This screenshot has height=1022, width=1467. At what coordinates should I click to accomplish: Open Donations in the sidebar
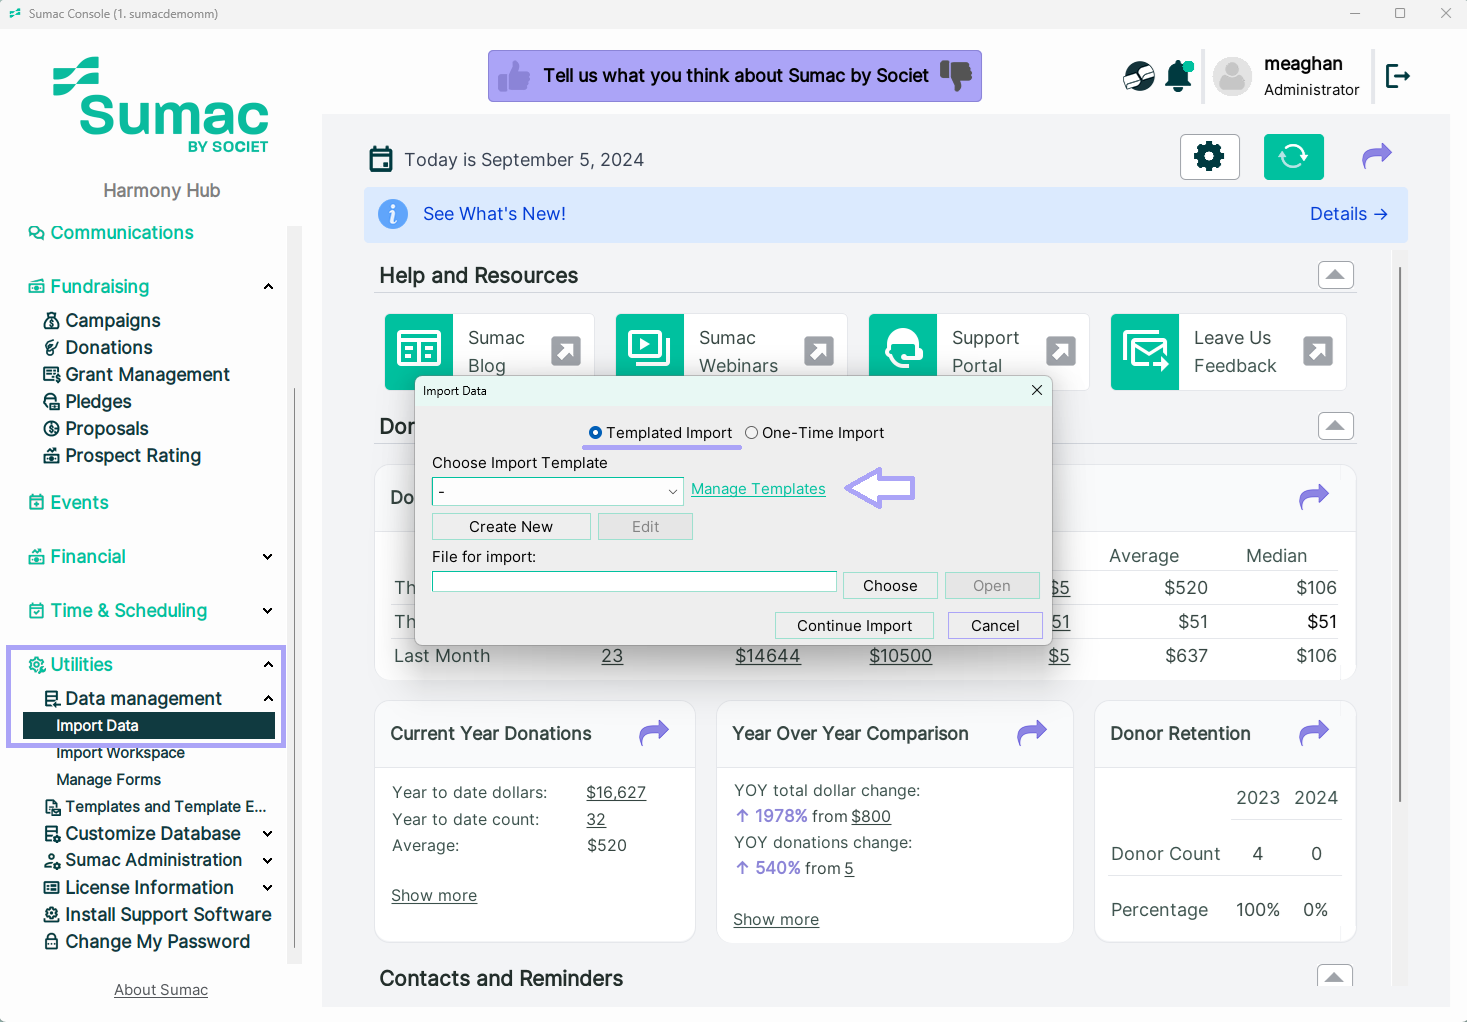pyautogui.click(x=109, y=348)
